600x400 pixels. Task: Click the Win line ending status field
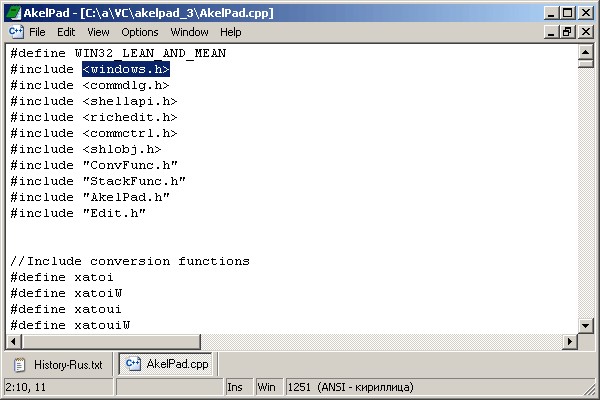pos(269,387)
